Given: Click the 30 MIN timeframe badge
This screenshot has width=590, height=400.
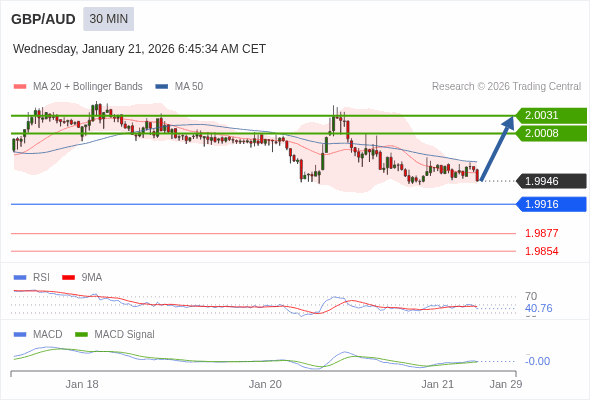Looking at the screenshot, I should coord(108,19).
